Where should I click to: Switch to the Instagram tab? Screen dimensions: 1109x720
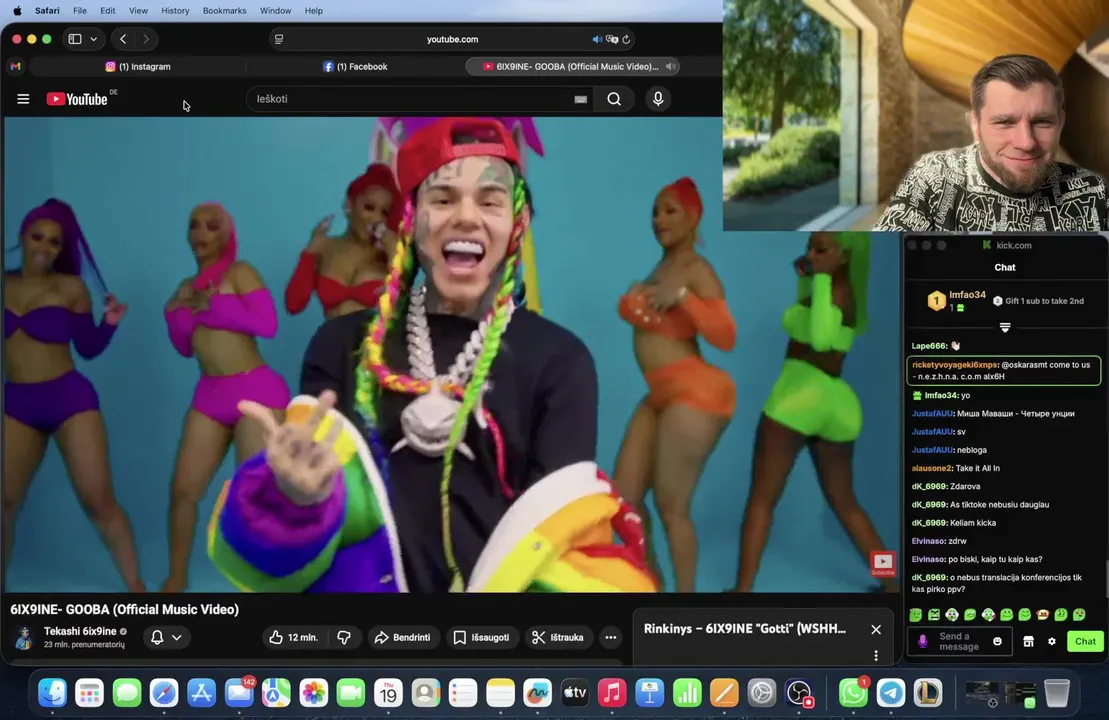click(x=138, y=66)
